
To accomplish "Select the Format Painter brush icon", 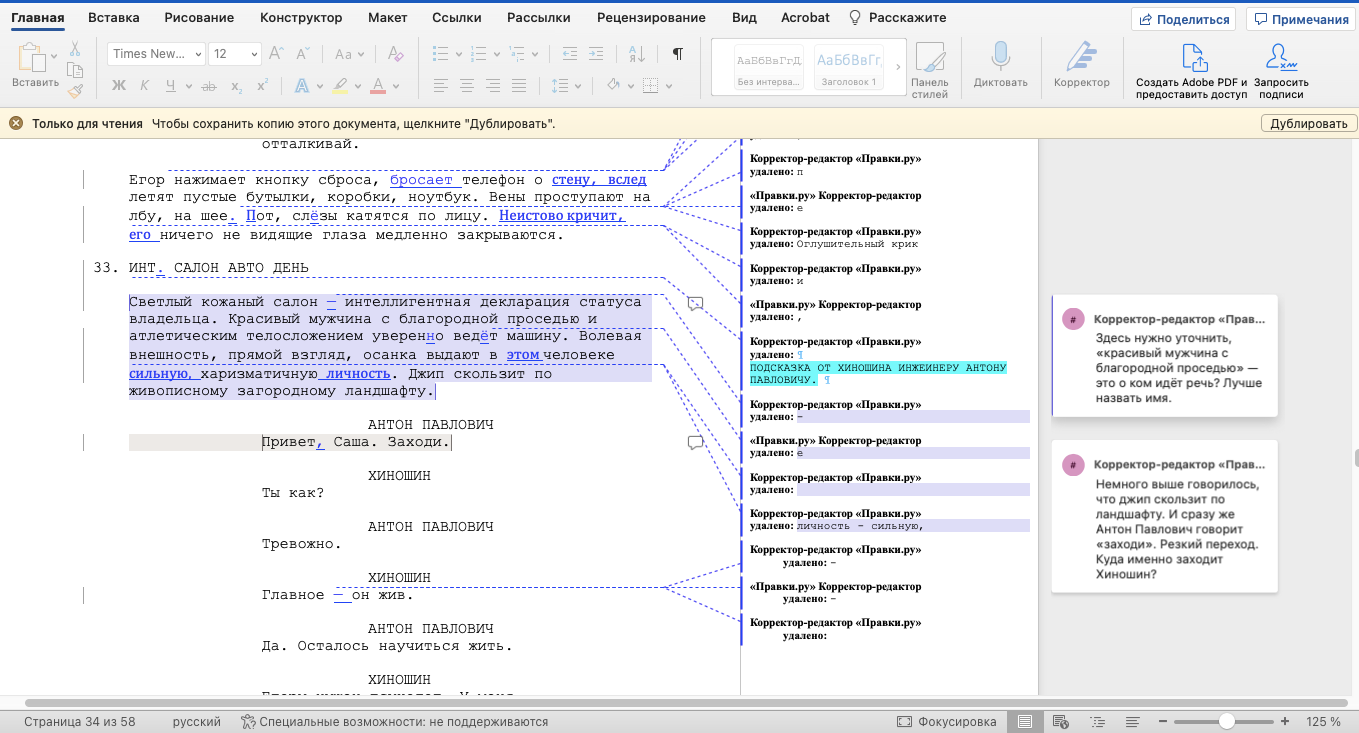I will click(75, 90).
